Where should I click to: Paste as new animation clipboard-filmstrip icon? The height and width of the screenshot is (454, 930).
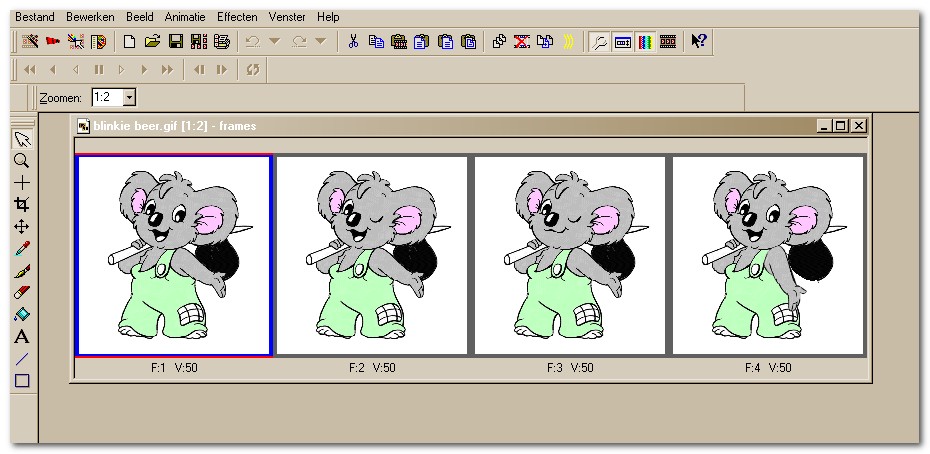click(399, 42)
